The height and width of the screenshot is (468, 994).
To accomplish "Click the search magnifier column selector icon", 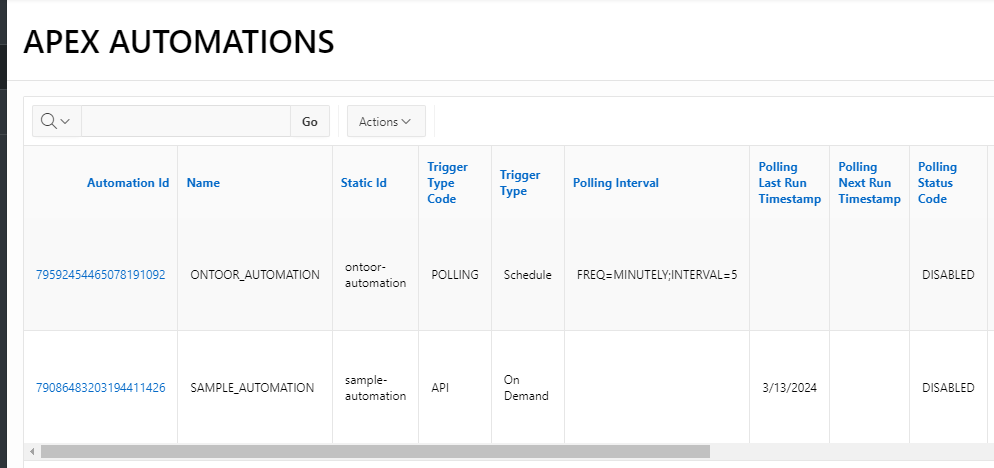I will [56, 121].
